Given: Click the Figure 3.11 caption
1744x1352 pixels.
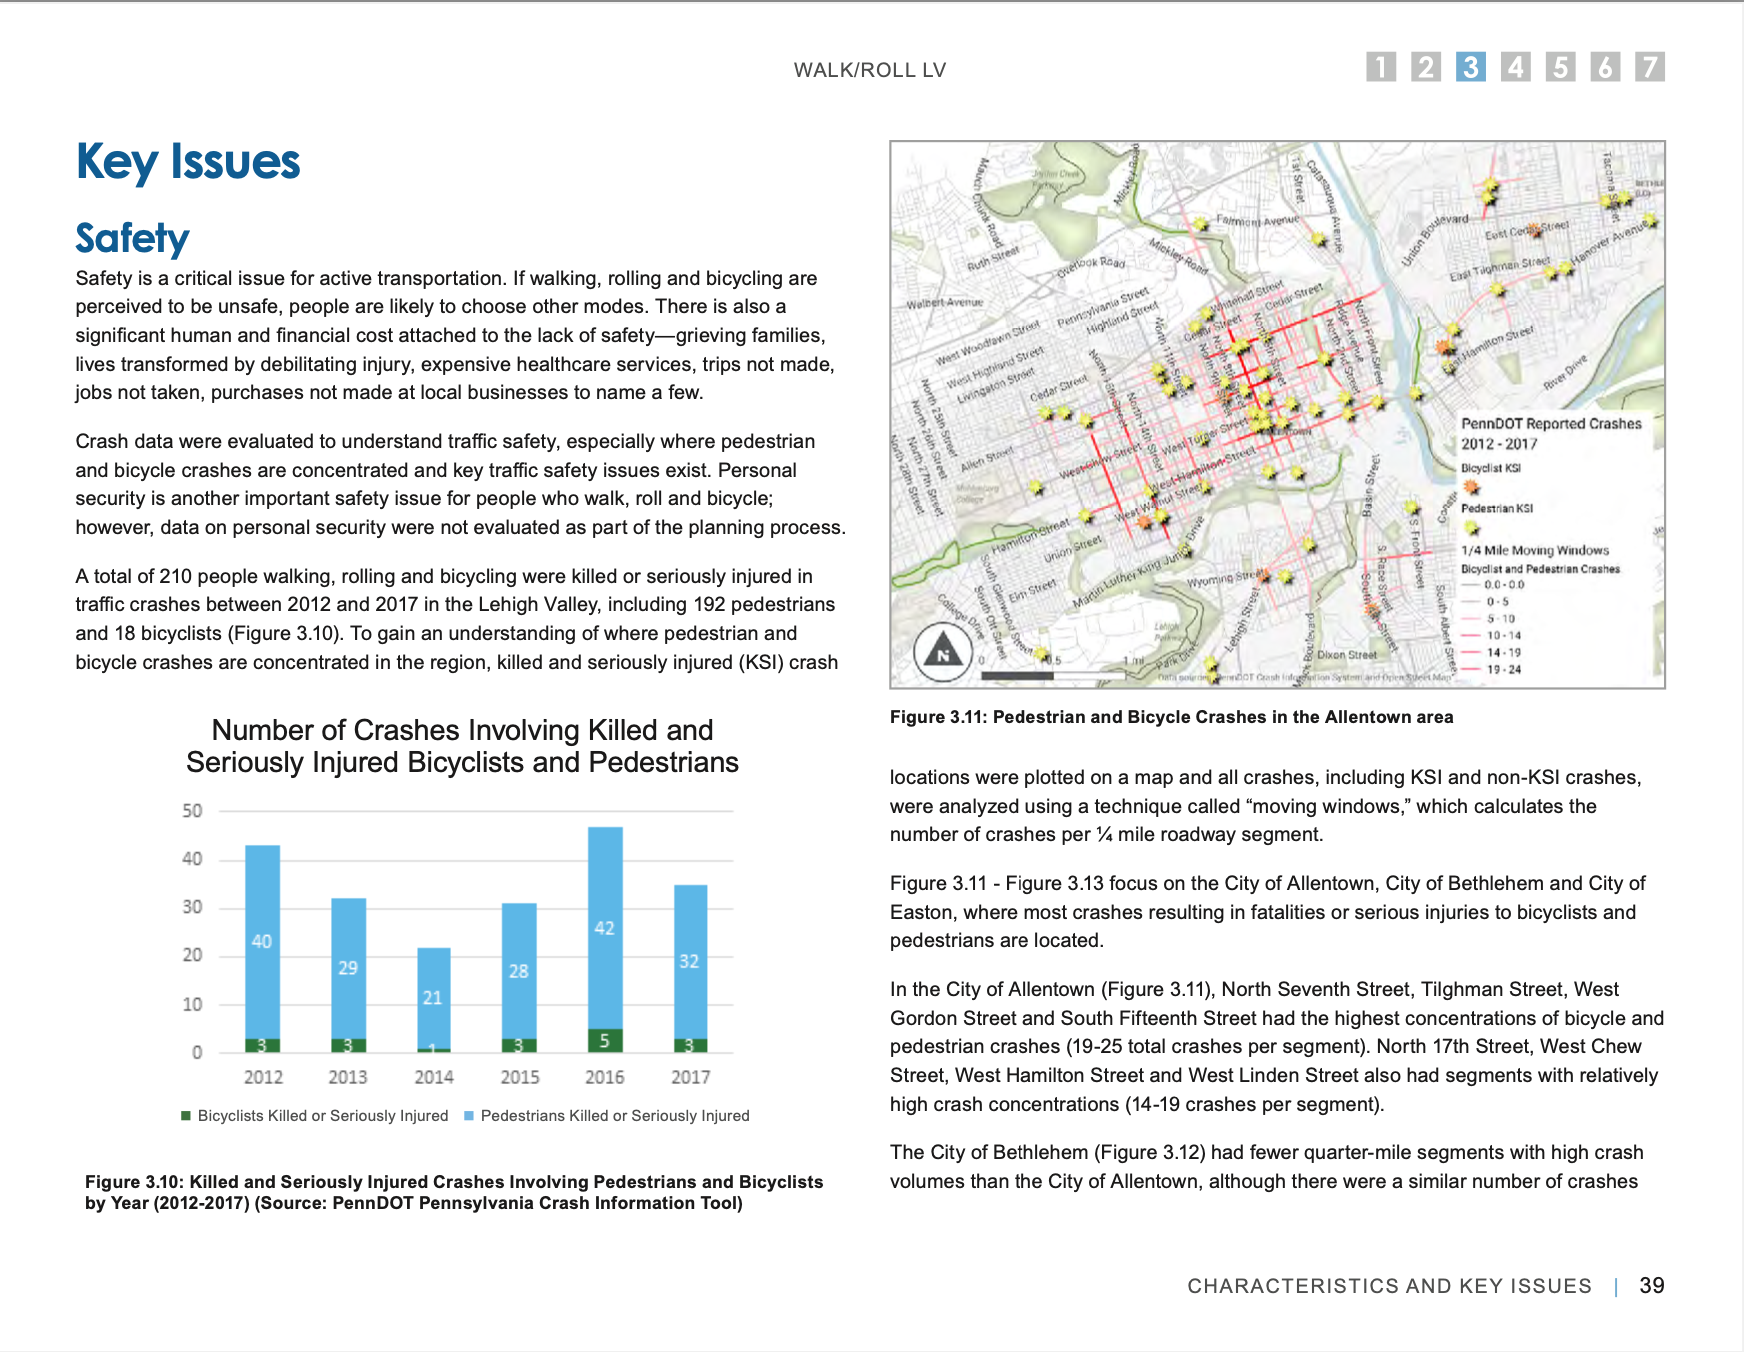Looking at the screenshot, I should [x=1171, y=717].
